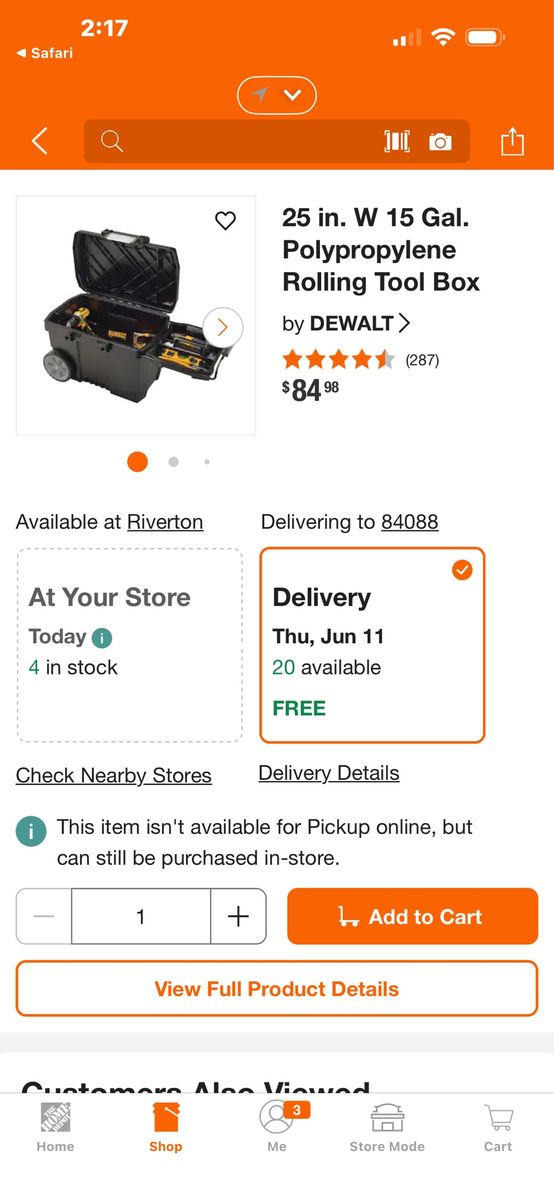Select the At Your Store option
The image size is (554, 1200).
click(129, 645)
